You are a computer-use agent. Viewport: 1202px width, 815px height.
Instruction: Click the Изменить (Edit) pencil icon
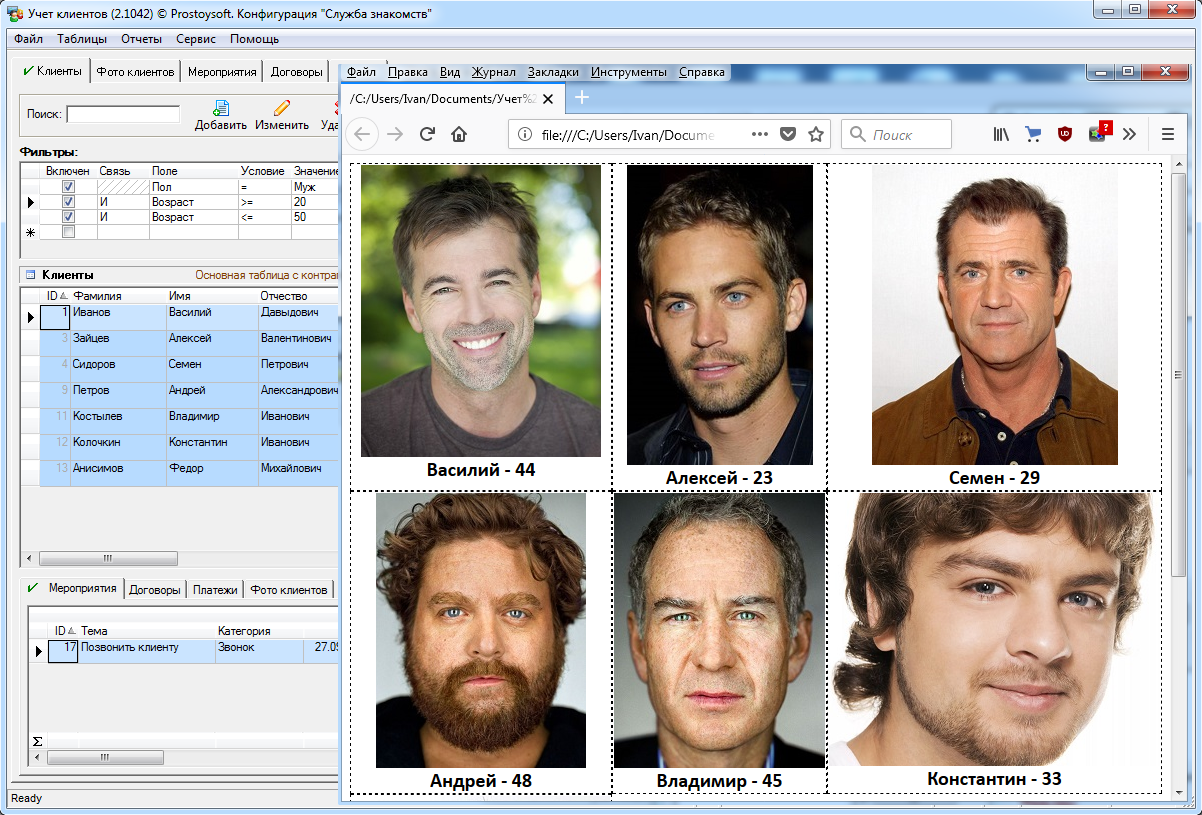282,109
